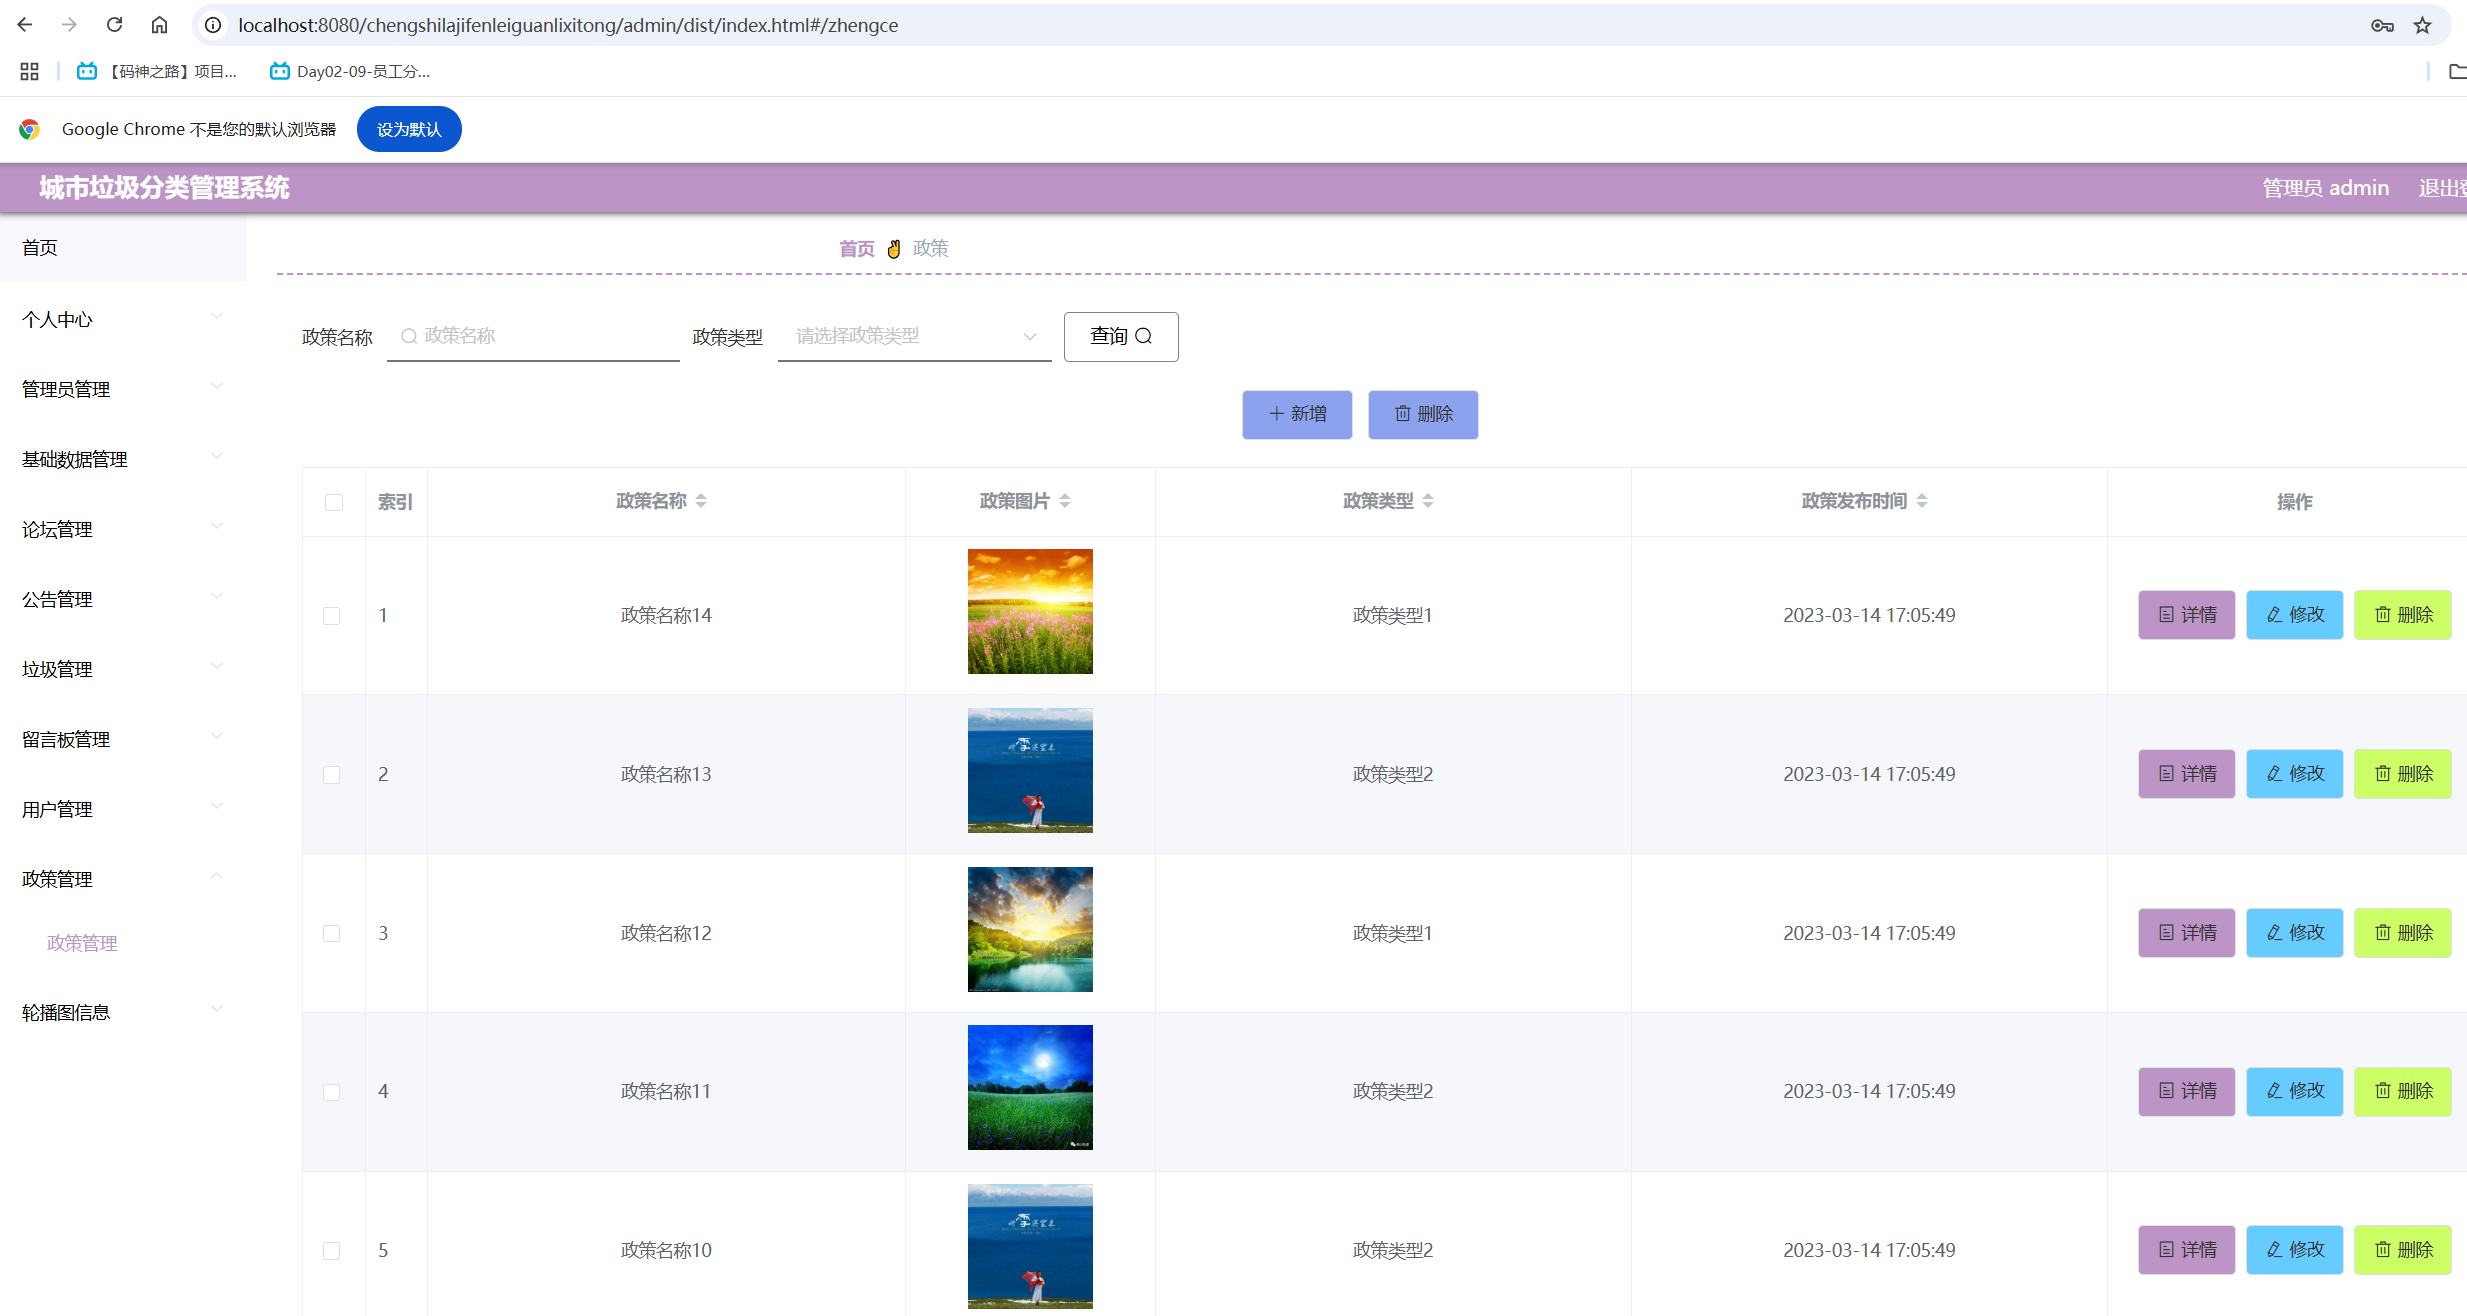Click the 查询 search button
The image size is (2467, 1316).
(x=1120, y=336)
